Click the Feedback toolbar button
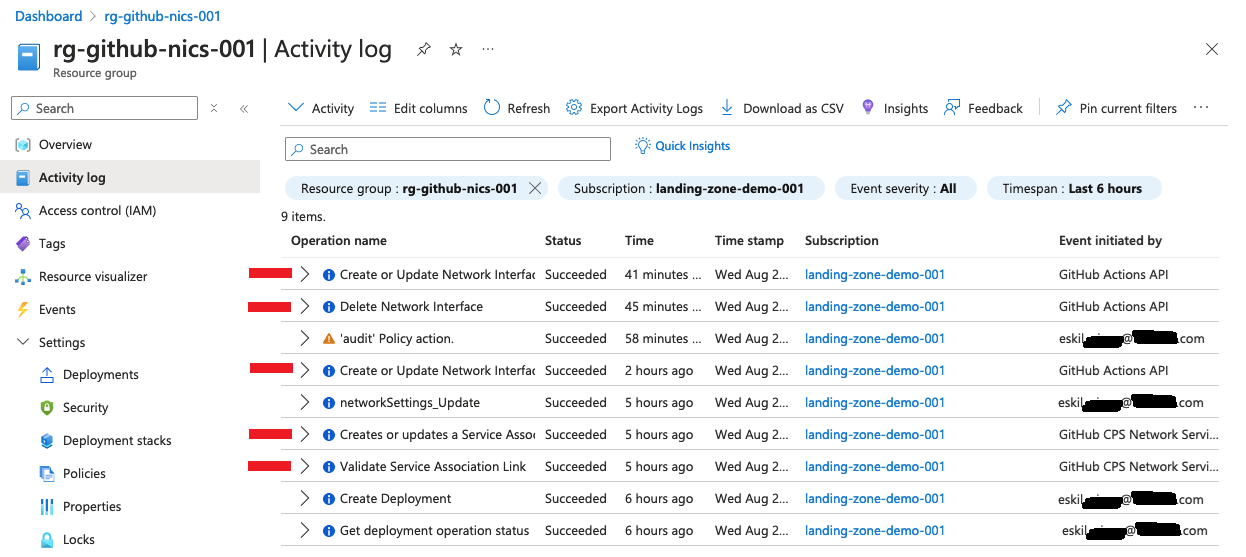The height and width of the screenshot is (557, 1246). pos(984,108)
